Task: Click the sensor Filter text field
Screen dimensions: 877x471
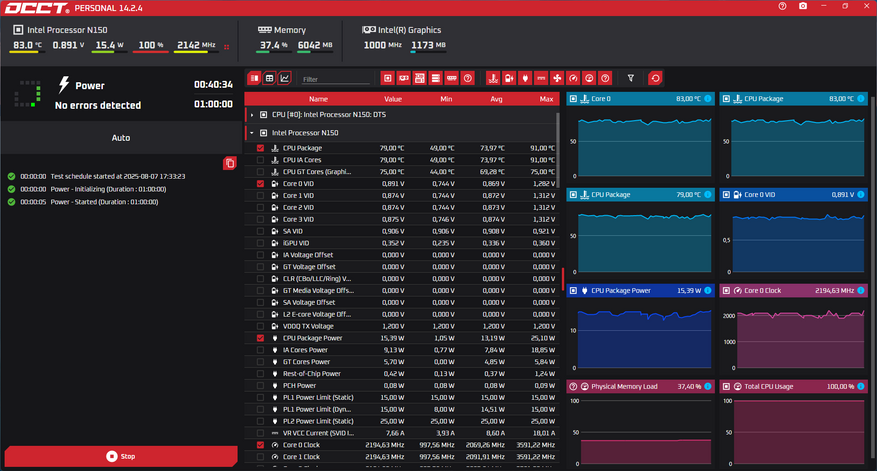Action: pos(336,79)
